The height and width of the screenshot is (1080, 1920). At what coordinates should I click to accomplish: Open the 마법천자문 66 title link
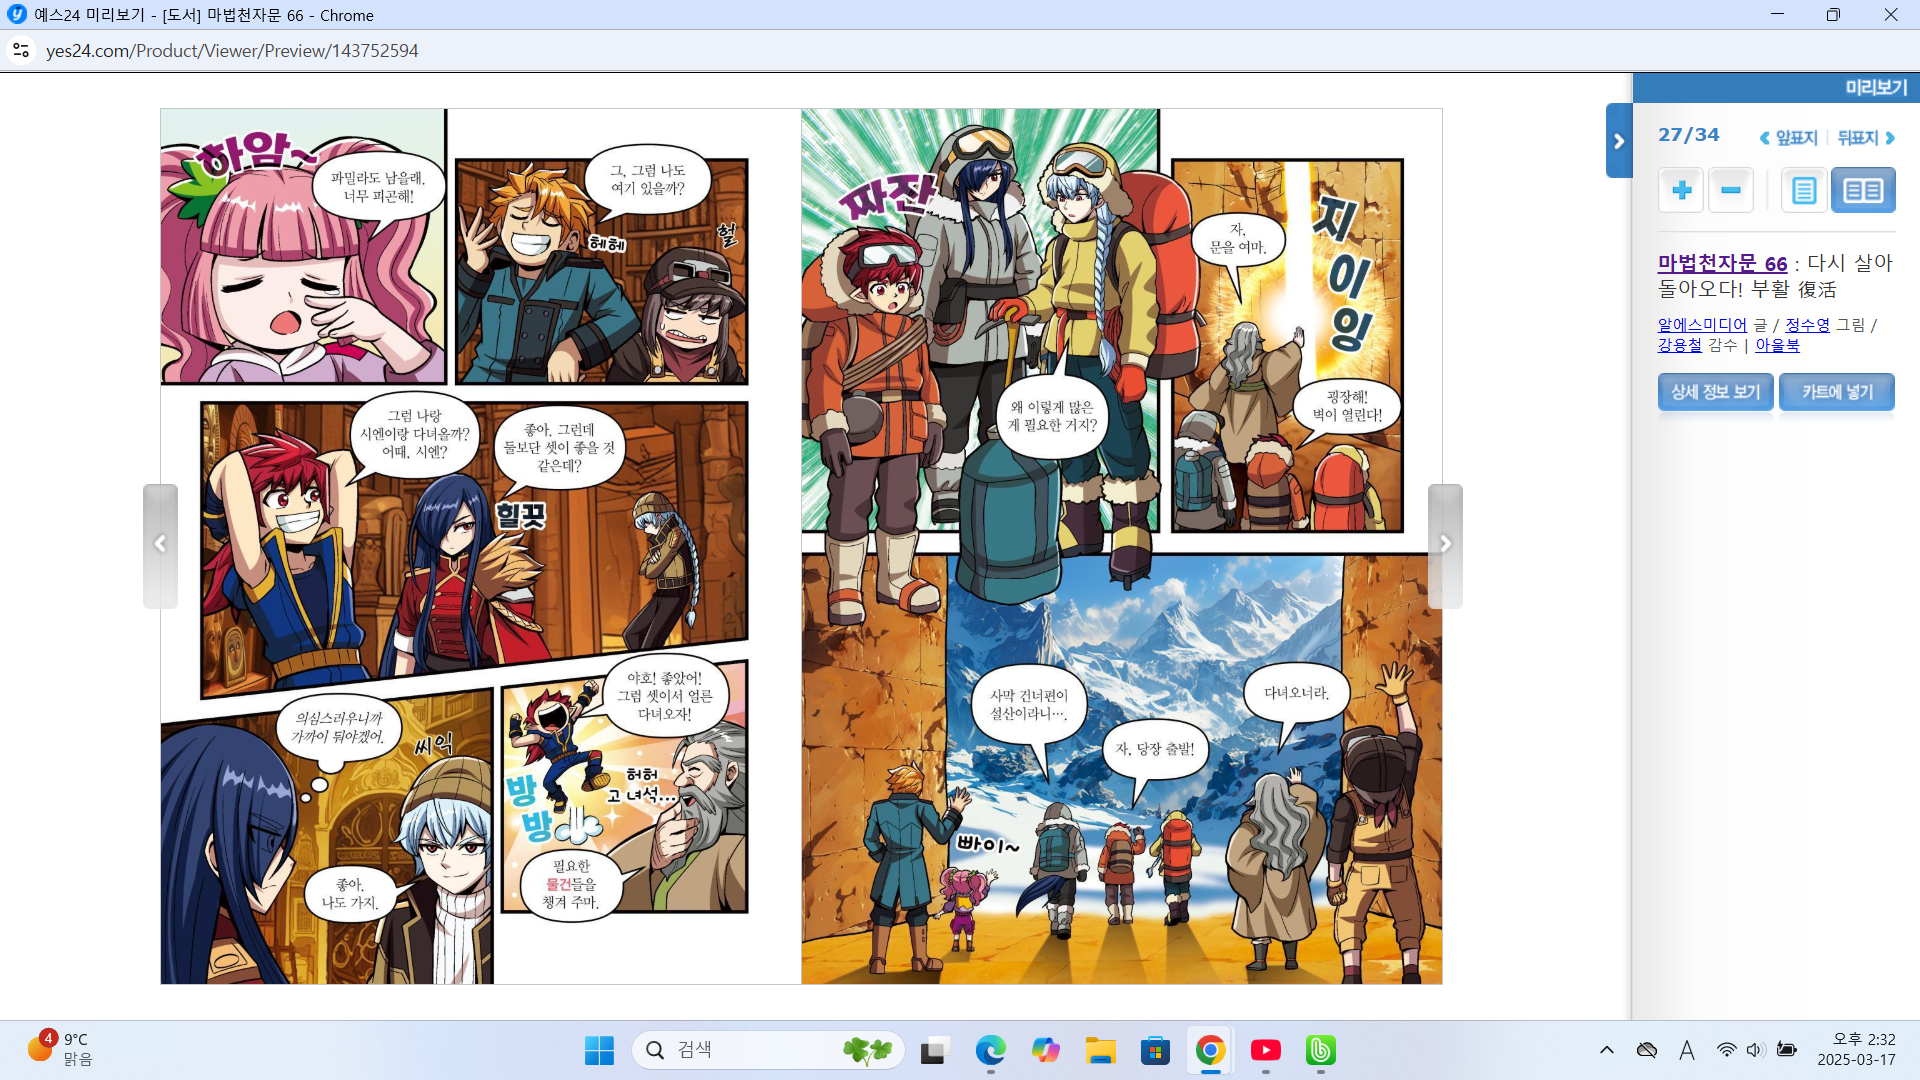click(1722, 263)
